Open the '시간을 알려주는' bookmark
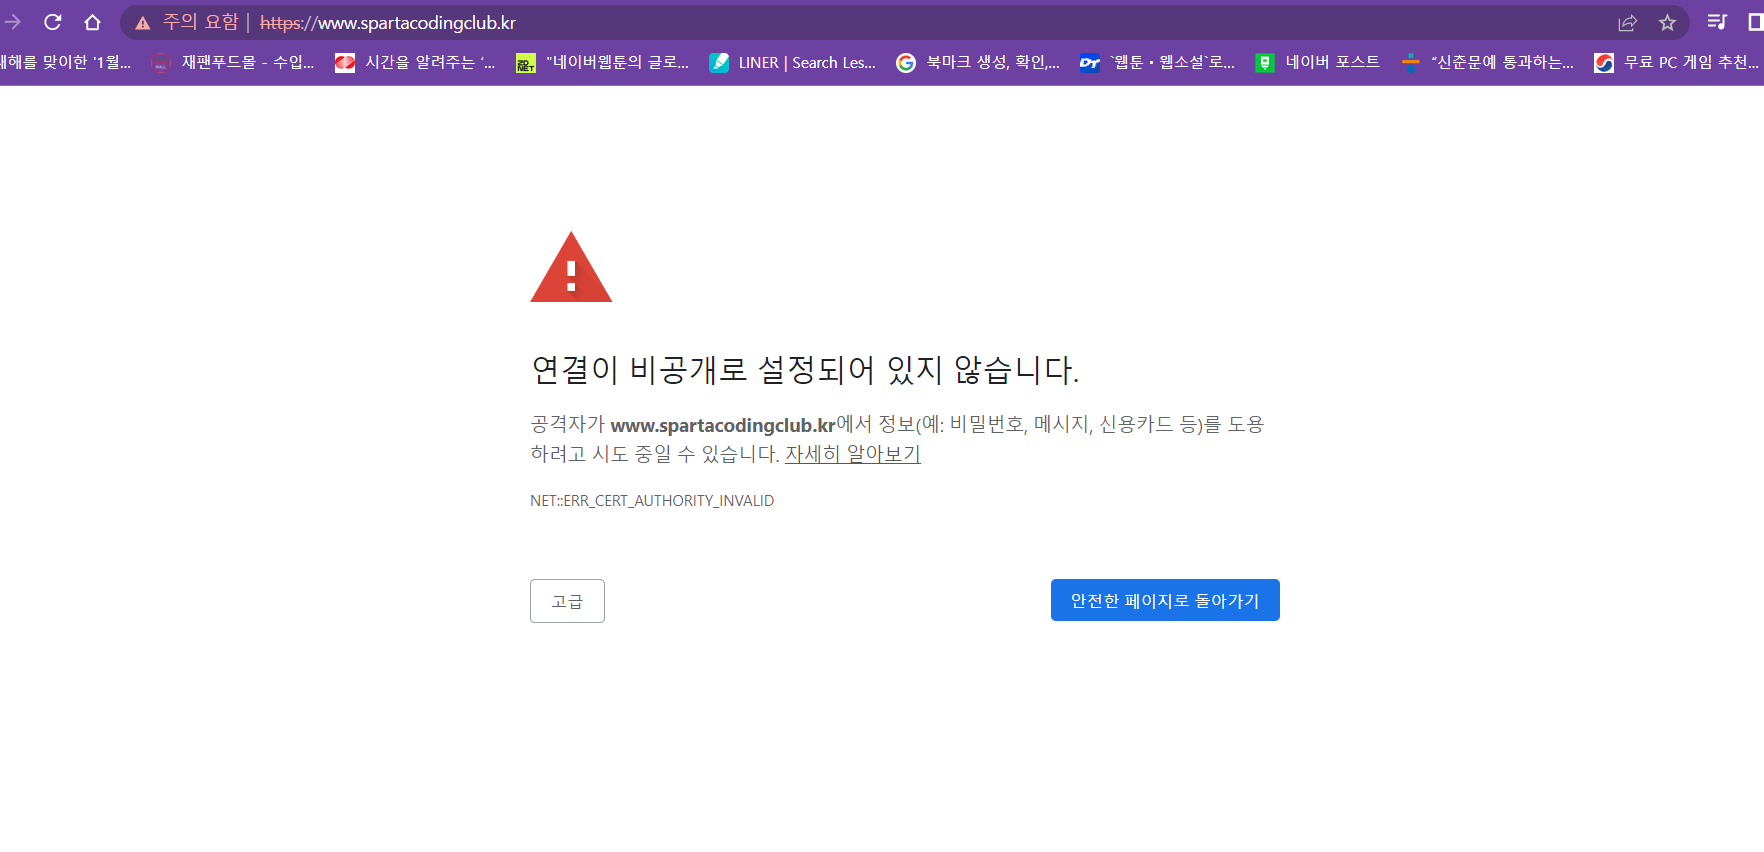The width and height of the screenshot is (1764, 852). tap(415, 62)
